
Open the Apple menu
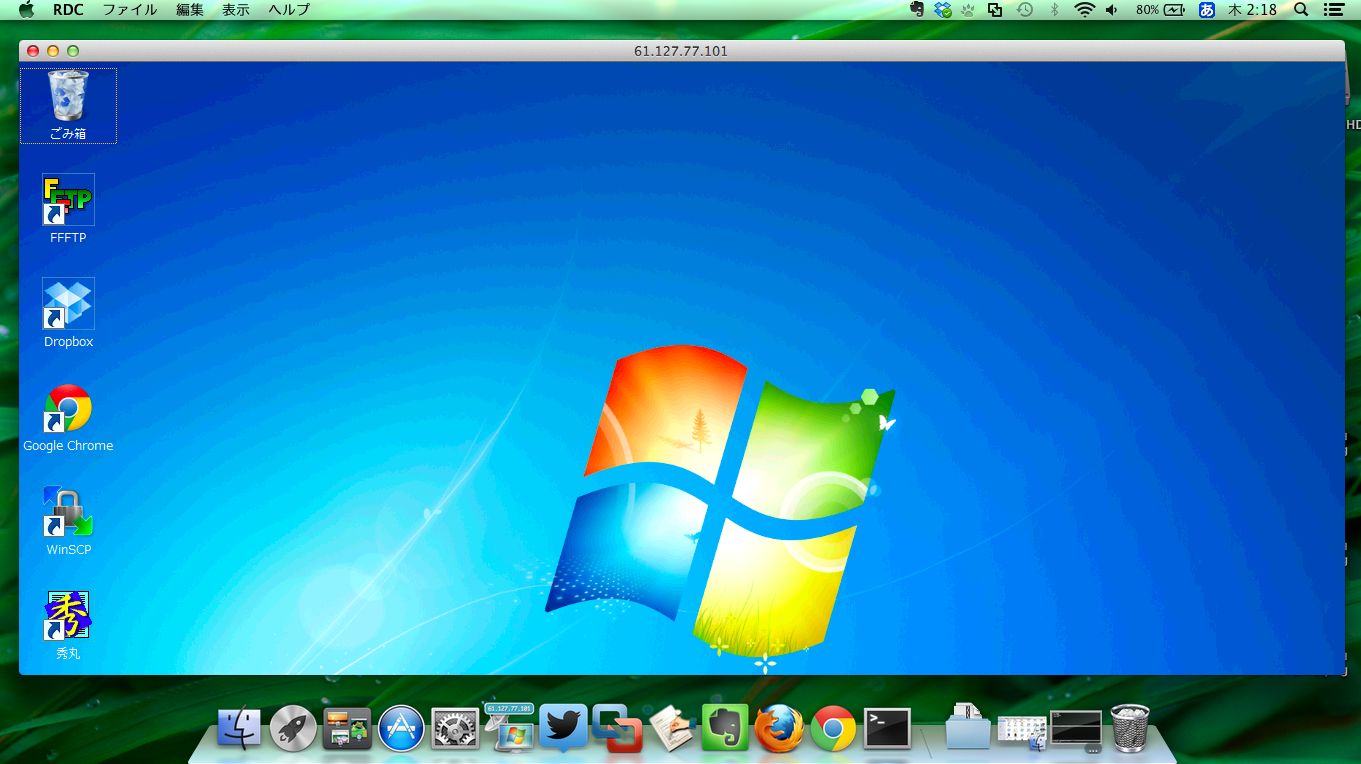point(26,10)
